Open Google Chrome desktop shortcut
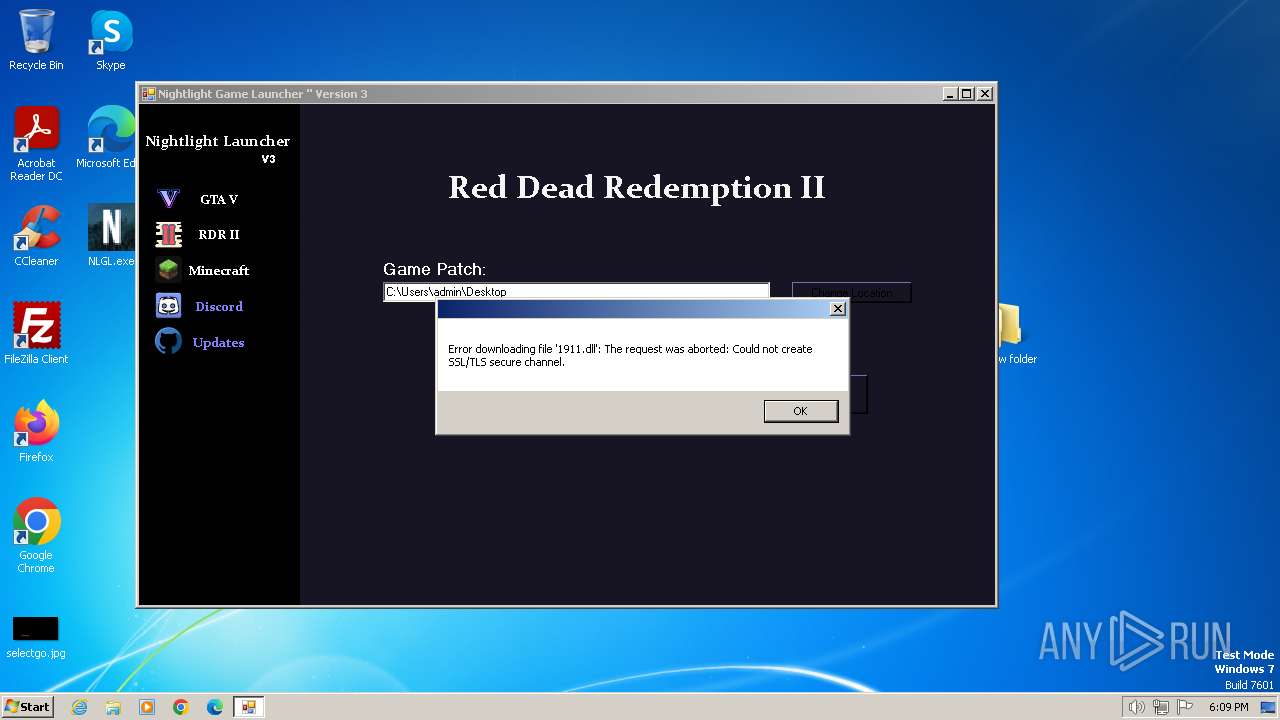This screenshot has height=720, width=1280. (36, 536)
